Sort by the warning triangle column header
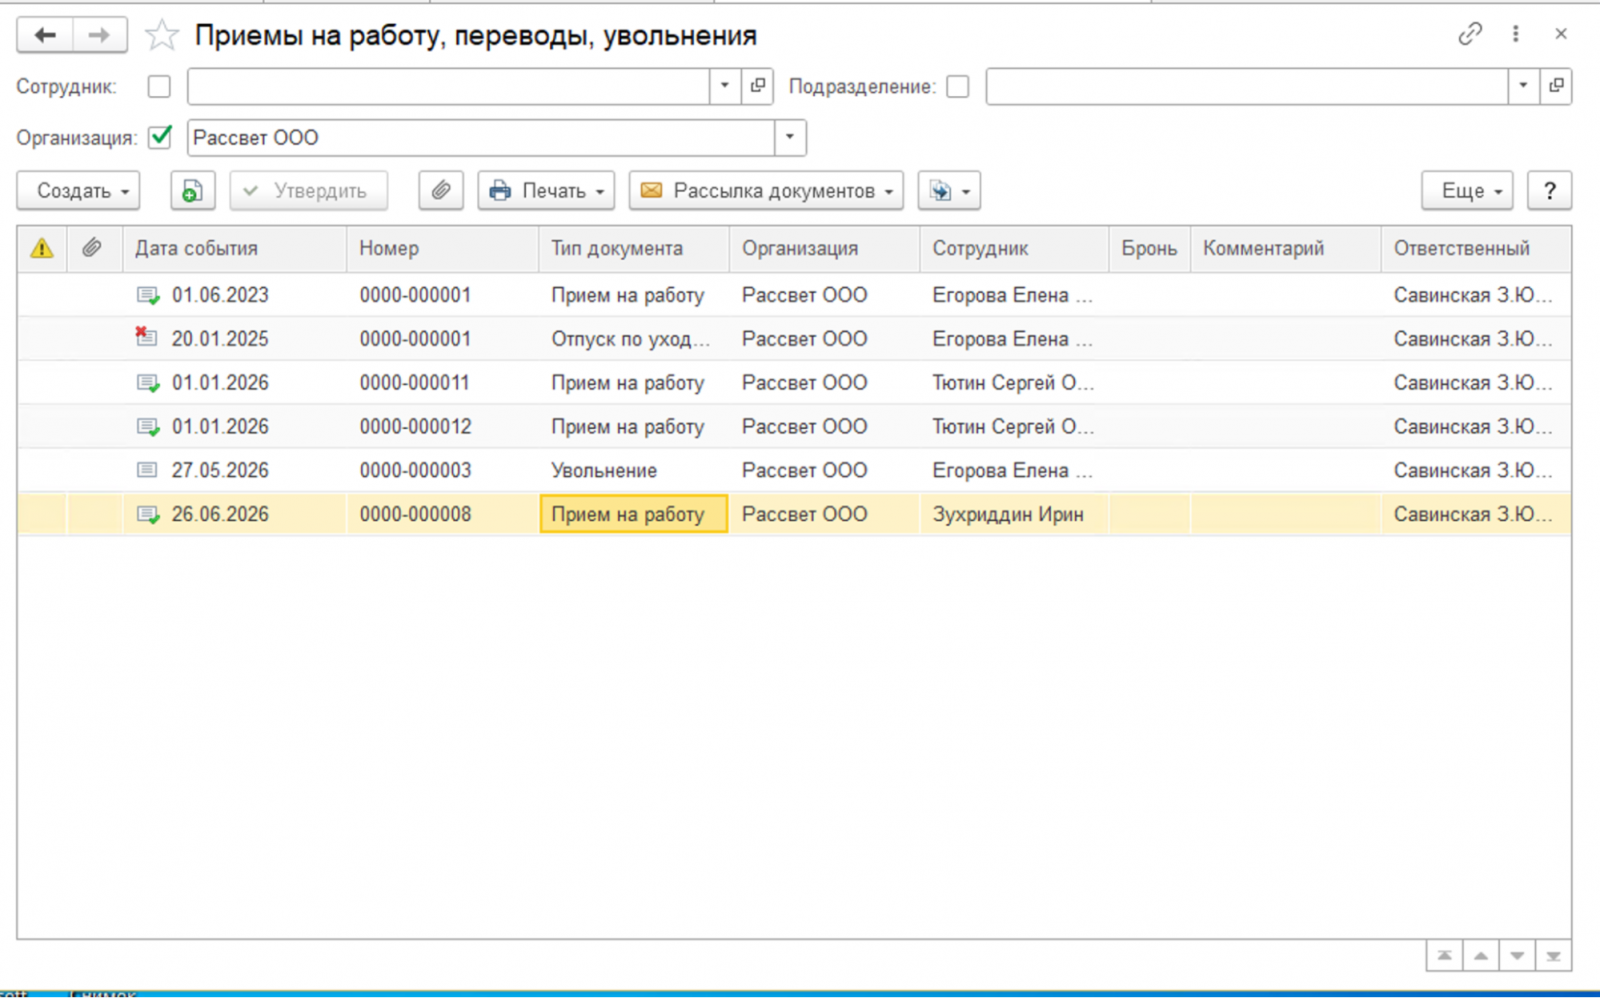1600x998 pixels. click(42, 249)
